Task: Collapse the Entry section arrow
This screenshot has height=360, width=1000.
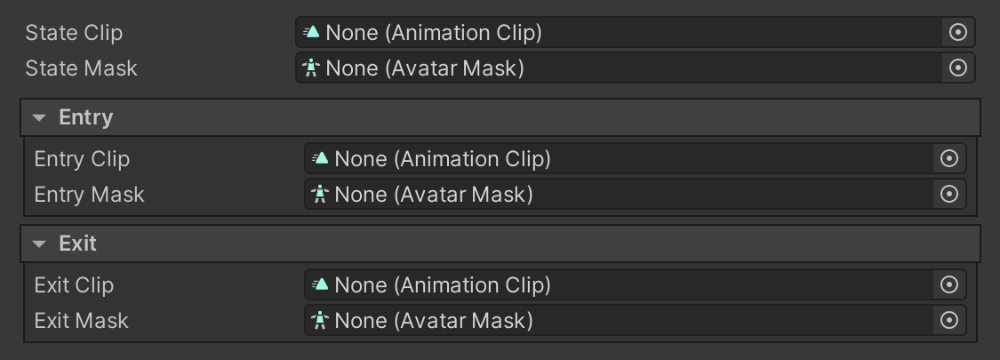Action: click(40, 117)
